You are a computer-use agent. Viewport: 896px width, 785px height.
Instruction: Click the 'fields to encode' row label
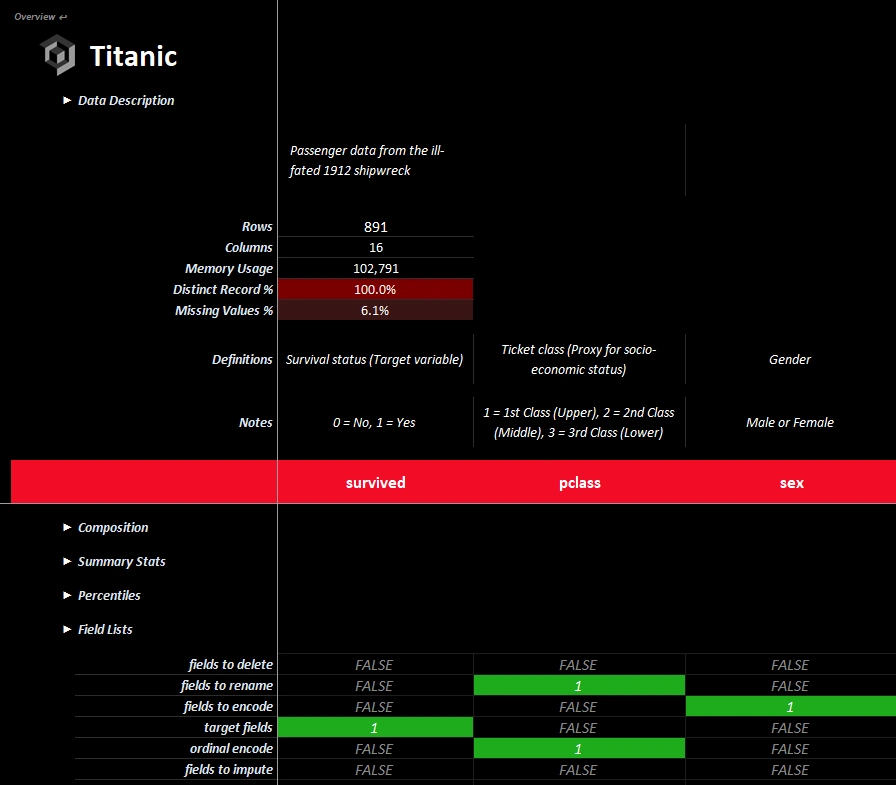[x=229, y=707]
